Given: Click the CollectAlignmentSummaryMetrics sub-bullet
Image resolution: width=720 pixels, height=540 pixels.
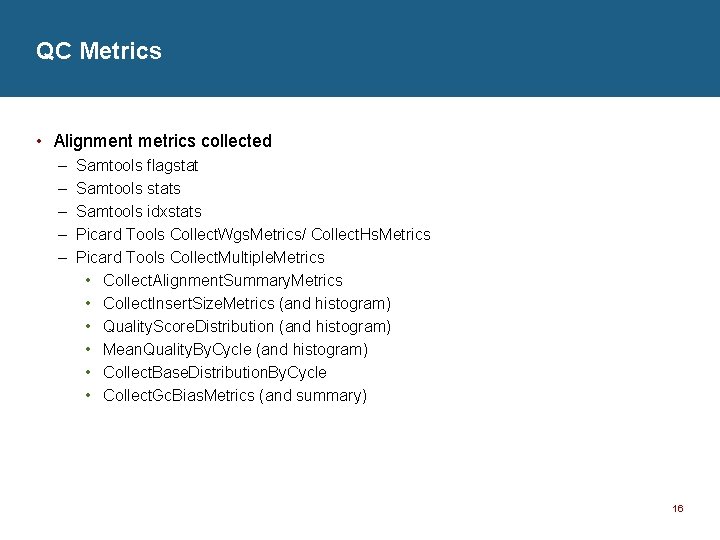Looking at the screenshot, I should (223, 281).
